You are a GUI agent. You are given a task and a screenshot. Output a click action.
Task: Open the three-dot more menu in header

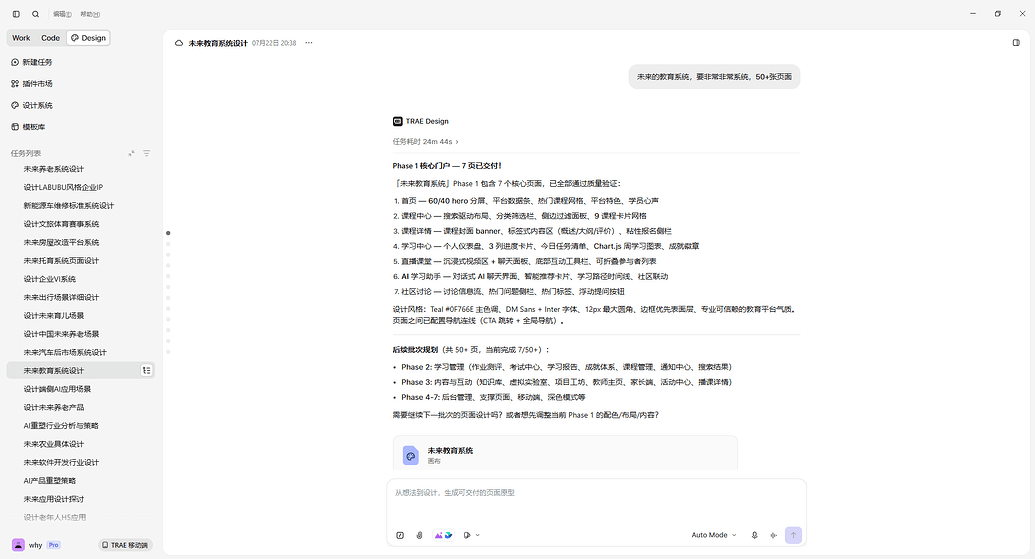308,43
